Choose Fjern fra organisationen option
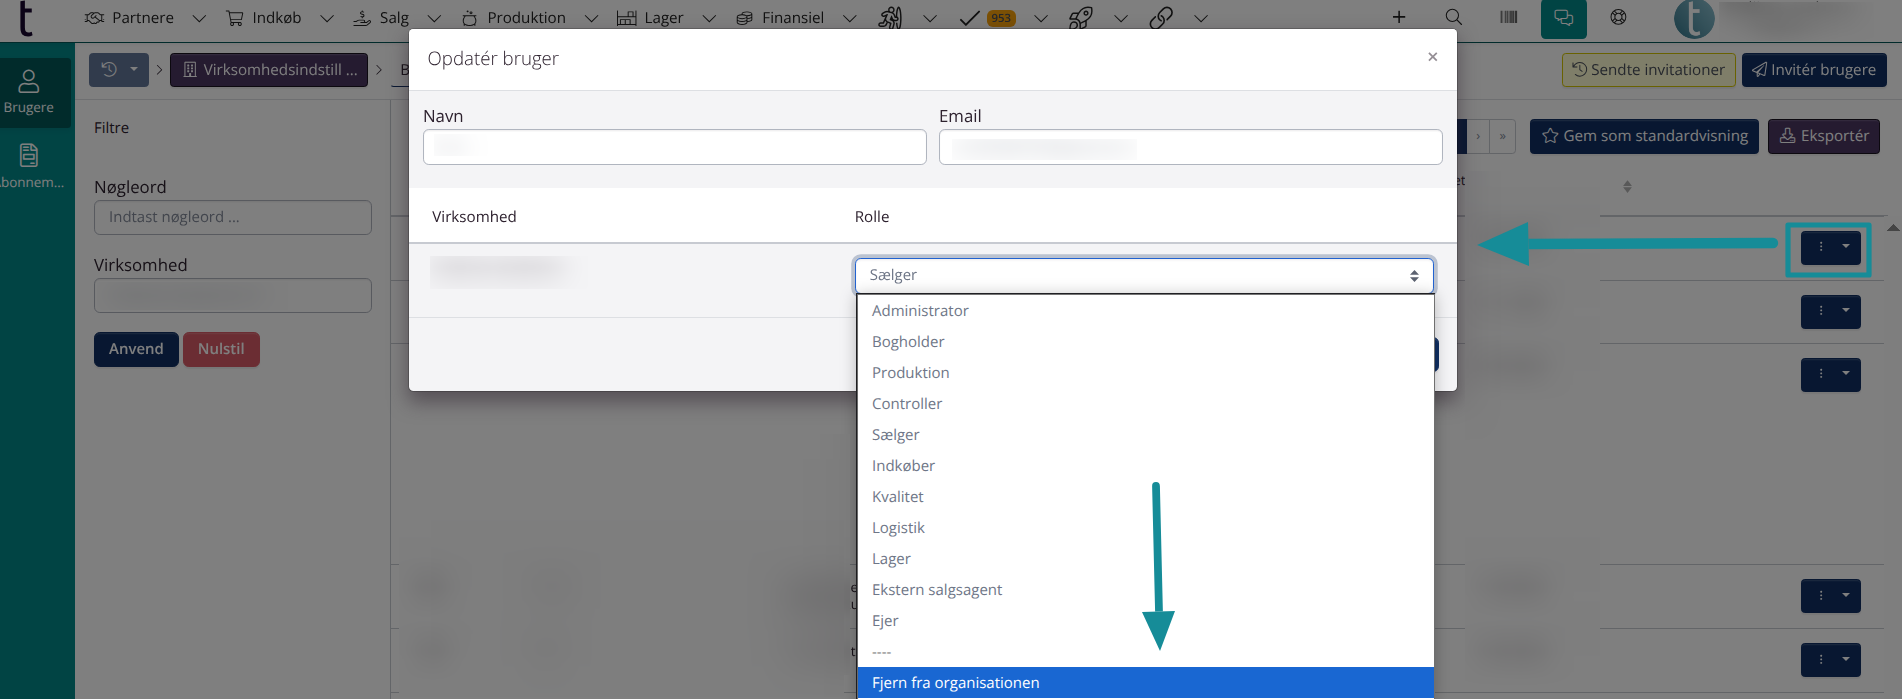 955,683
